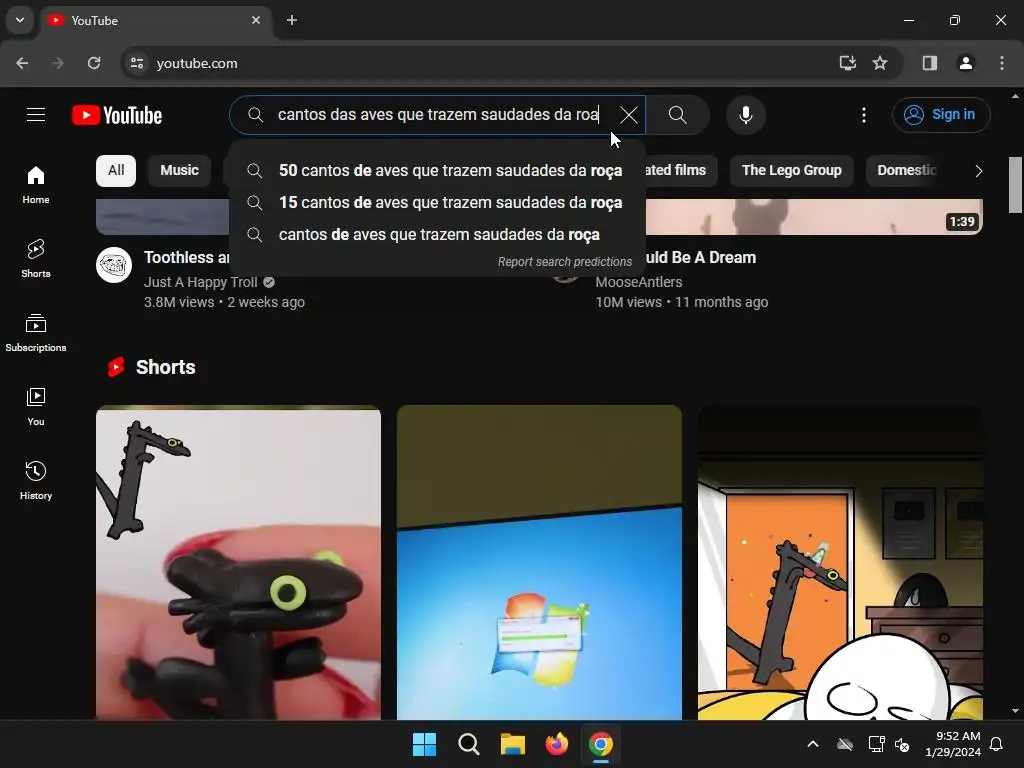This screenshot has width=1024, height=768.
Task: Select the Domestic filter chip
Action: [x=906, y=170]
